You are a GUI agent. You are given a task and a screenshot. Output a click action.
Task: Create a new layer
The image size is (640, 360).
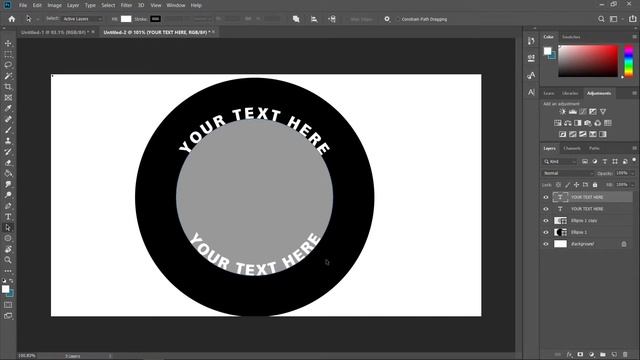(614, 355)
